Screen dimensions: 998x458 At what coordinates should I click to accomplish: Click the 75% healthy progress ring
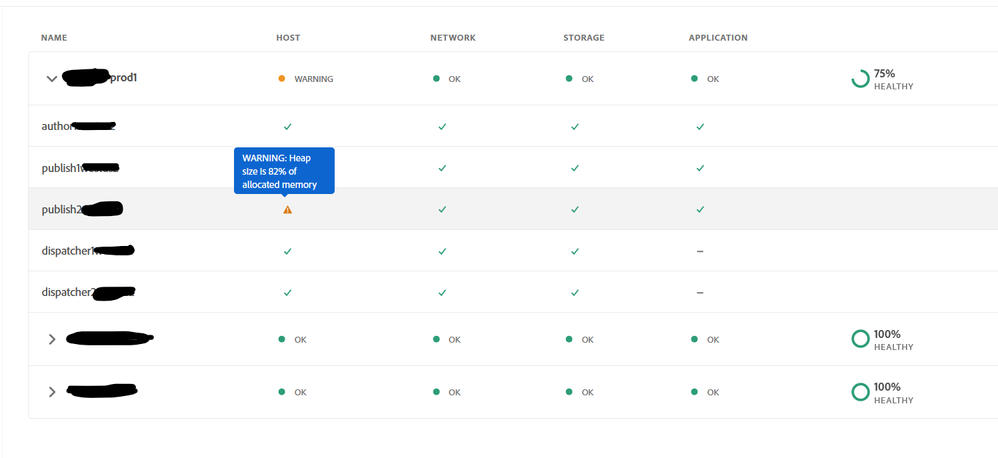pyautogui.click(x=860, y=79)
